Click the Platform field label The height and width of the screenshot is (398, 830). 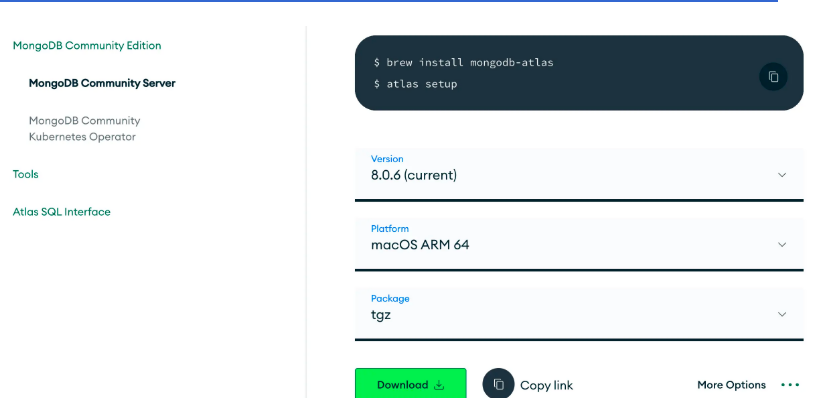(390, 229)
